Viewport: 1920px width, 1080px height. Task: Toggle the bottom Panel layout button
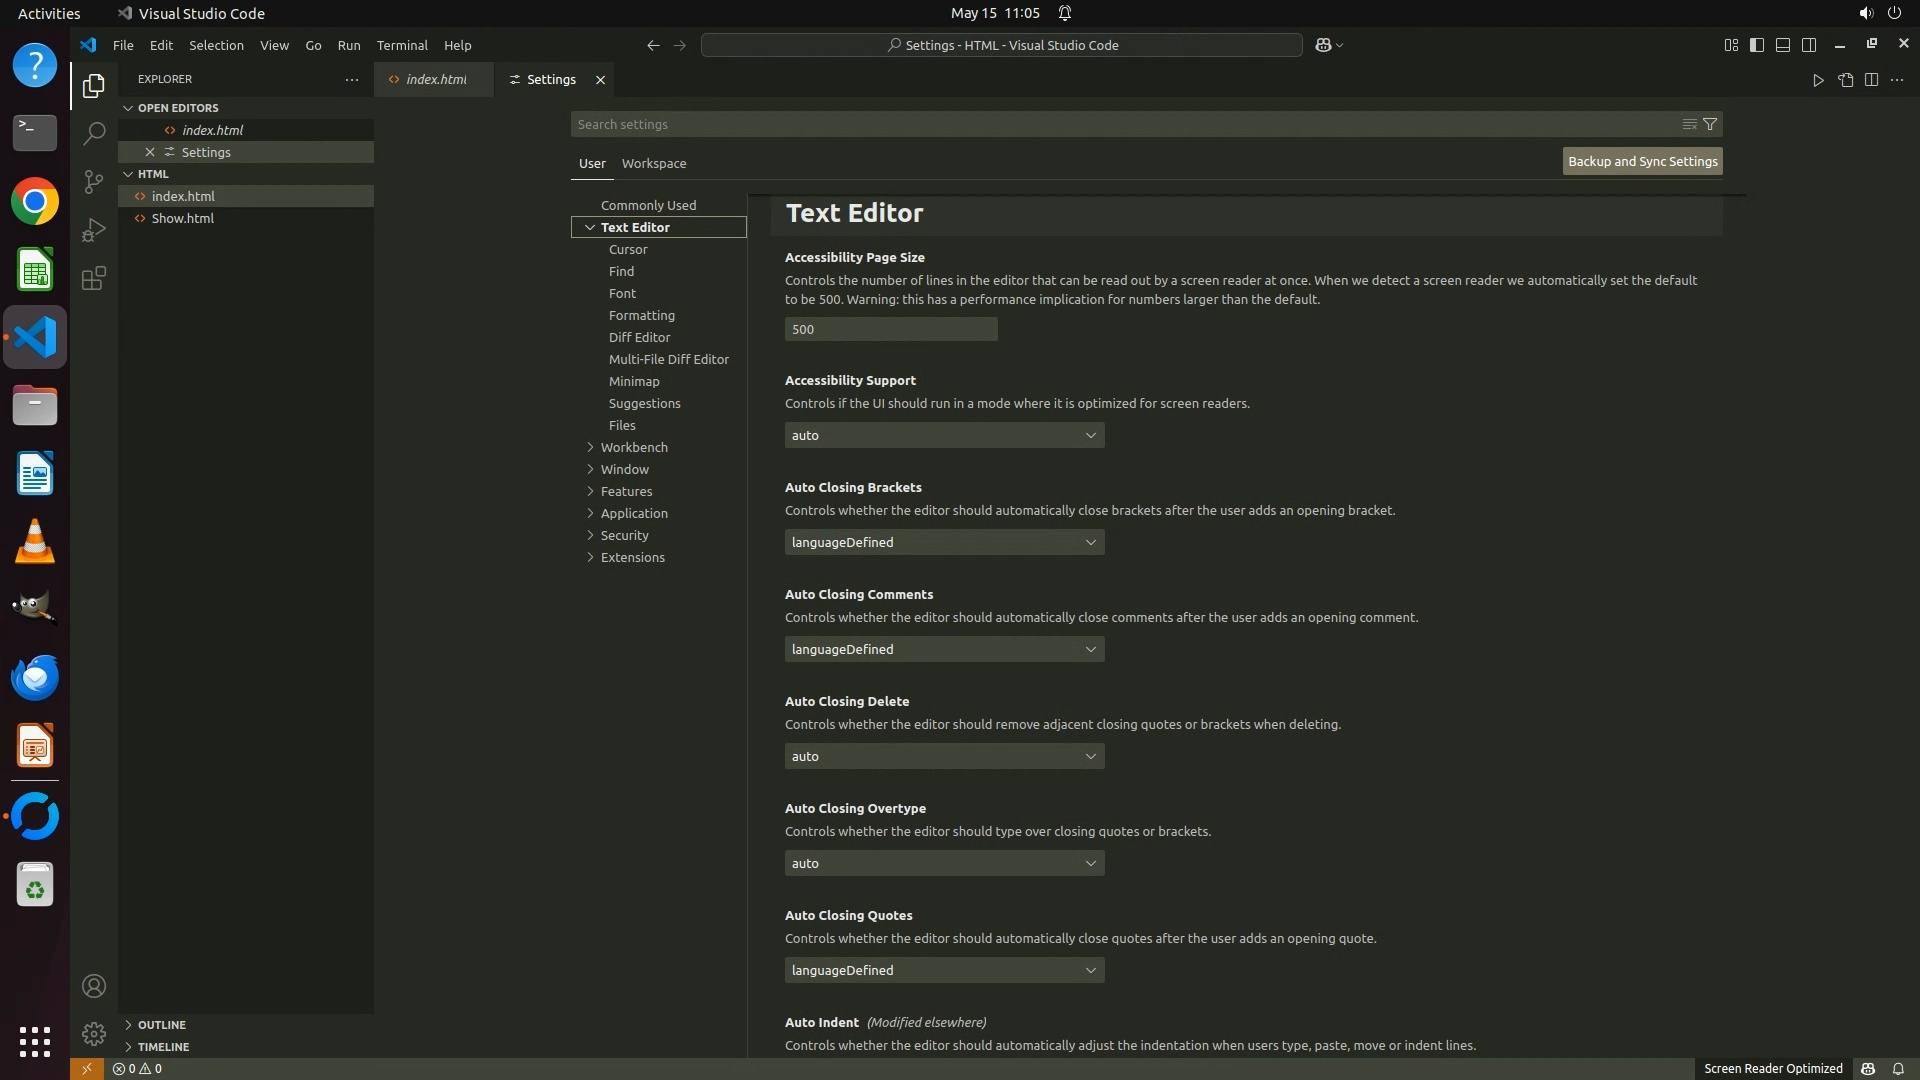[x=1783, y=45]
